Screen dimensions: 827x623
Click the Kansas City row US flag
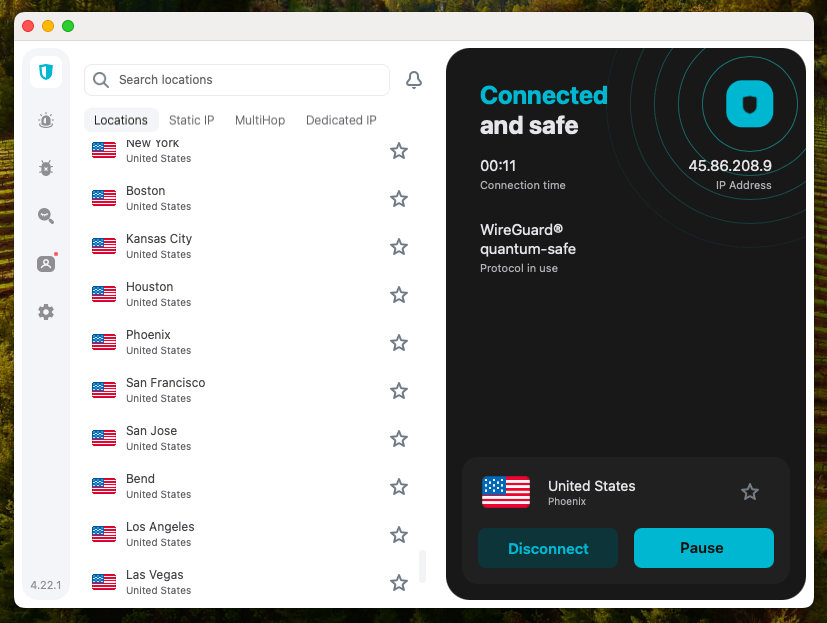pos(104,246)
